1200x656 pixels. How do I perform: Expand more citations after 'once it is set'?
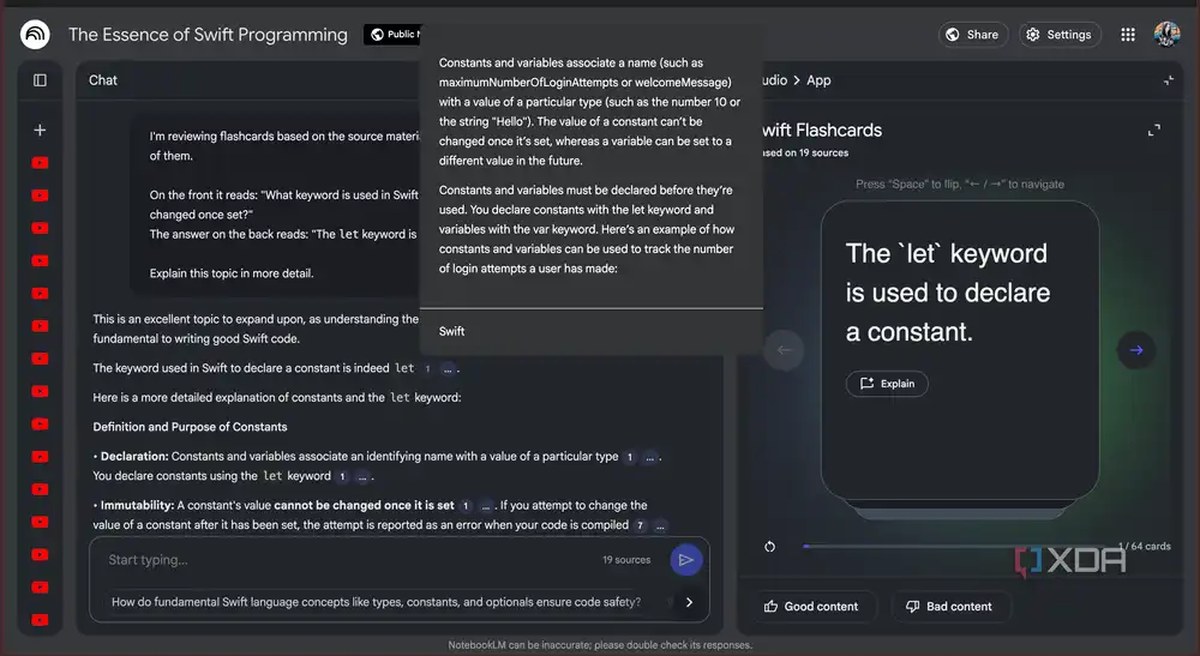click(487, 506)
